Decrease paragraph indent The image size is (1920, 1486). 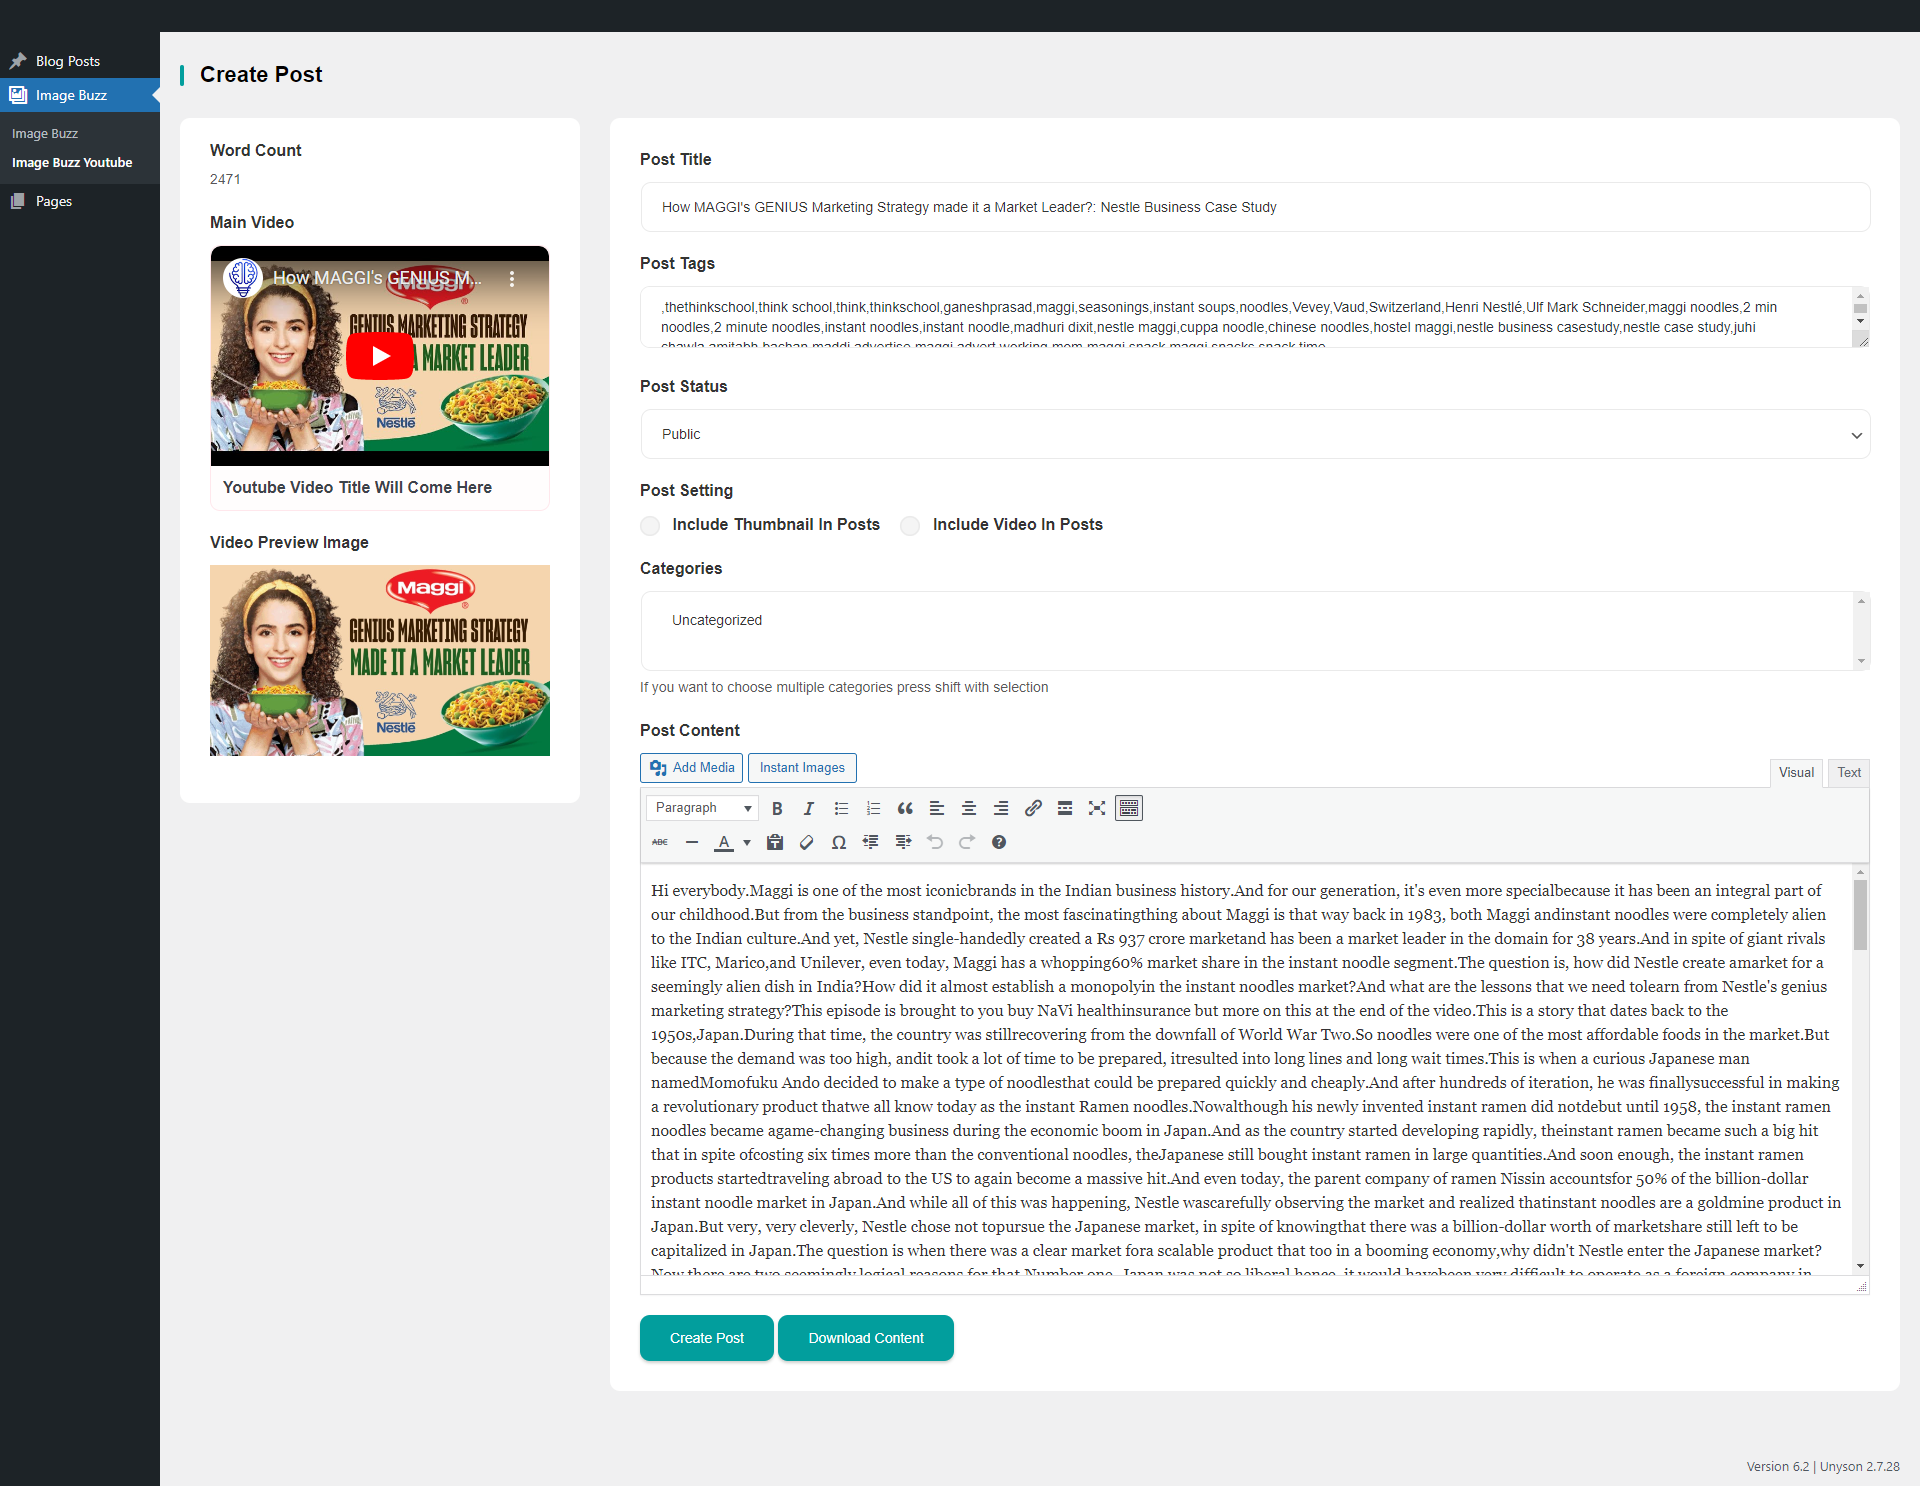point(871,842)
